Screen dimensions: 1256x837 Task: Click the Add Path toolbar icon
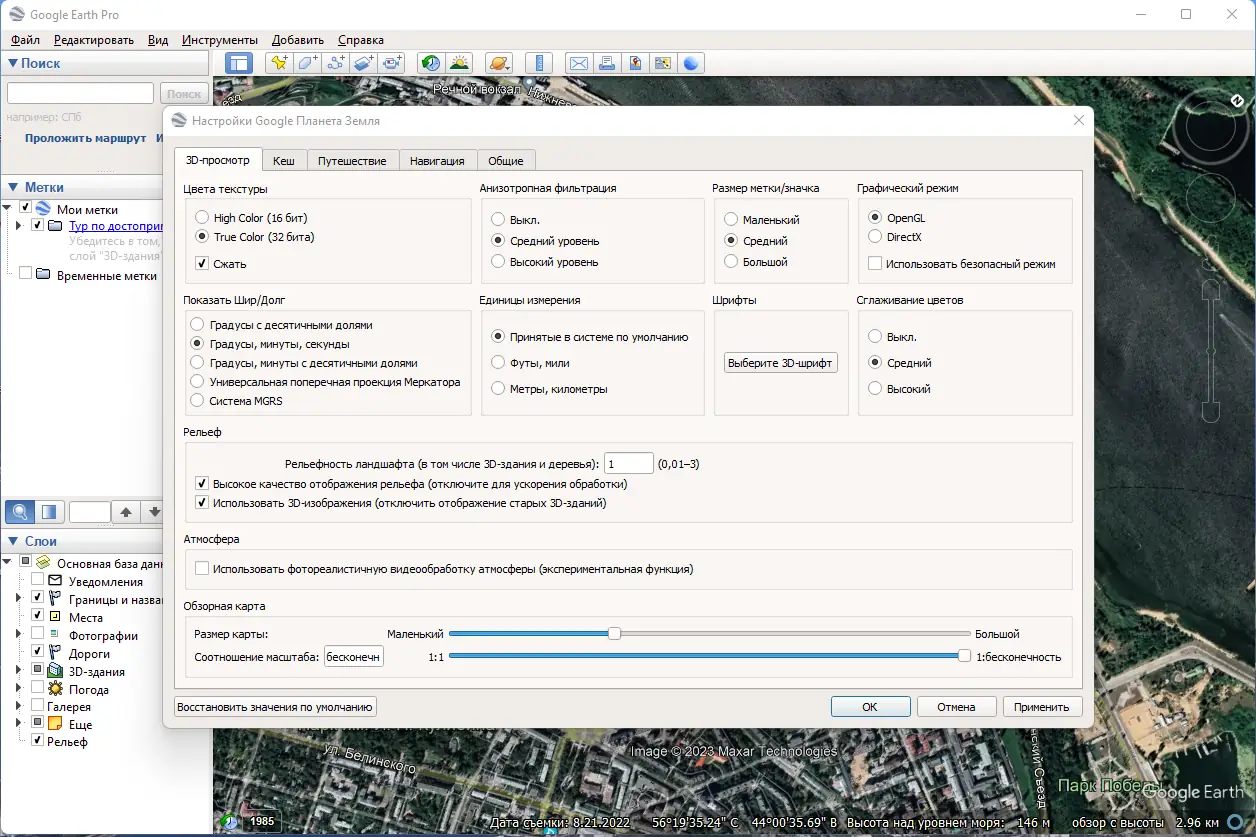click(337, 63)
